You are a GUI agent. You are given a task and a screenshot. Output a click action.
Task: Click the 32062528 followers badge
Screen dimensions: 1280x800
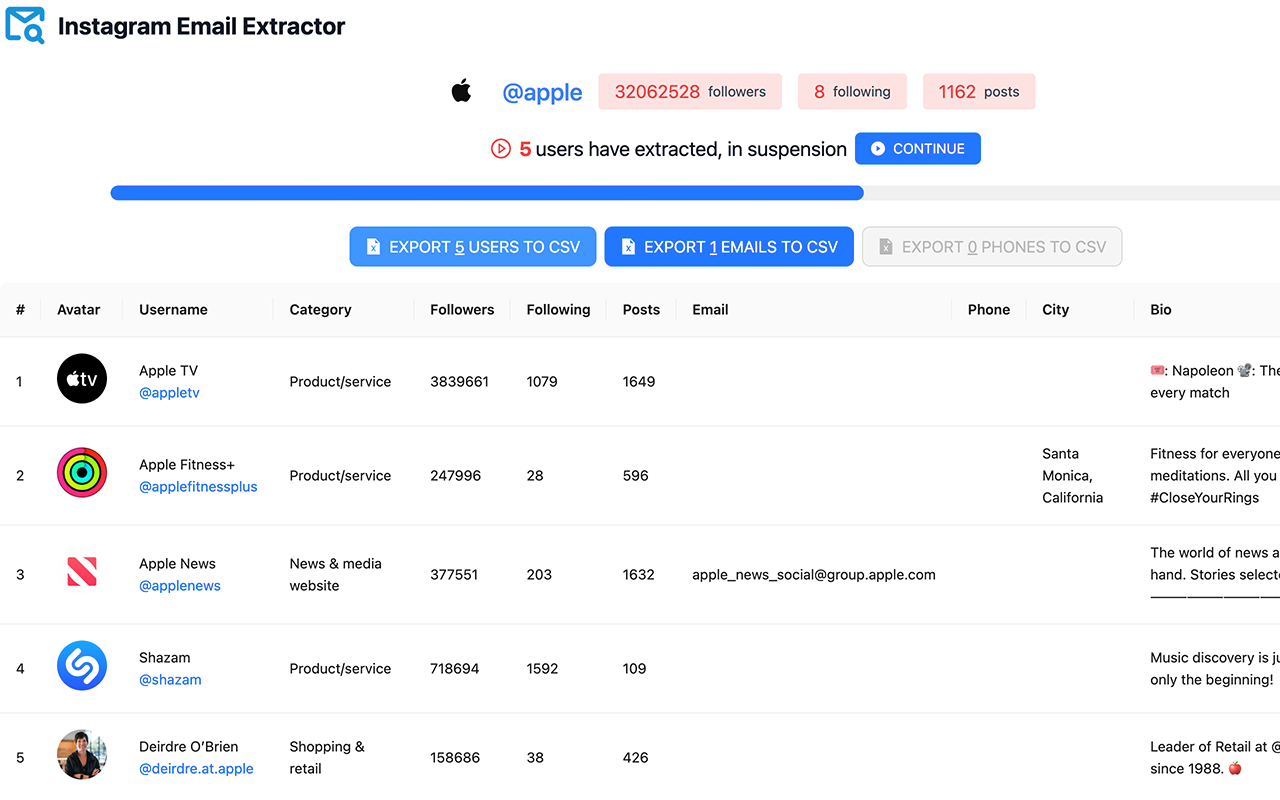click(x=689, y=91)
